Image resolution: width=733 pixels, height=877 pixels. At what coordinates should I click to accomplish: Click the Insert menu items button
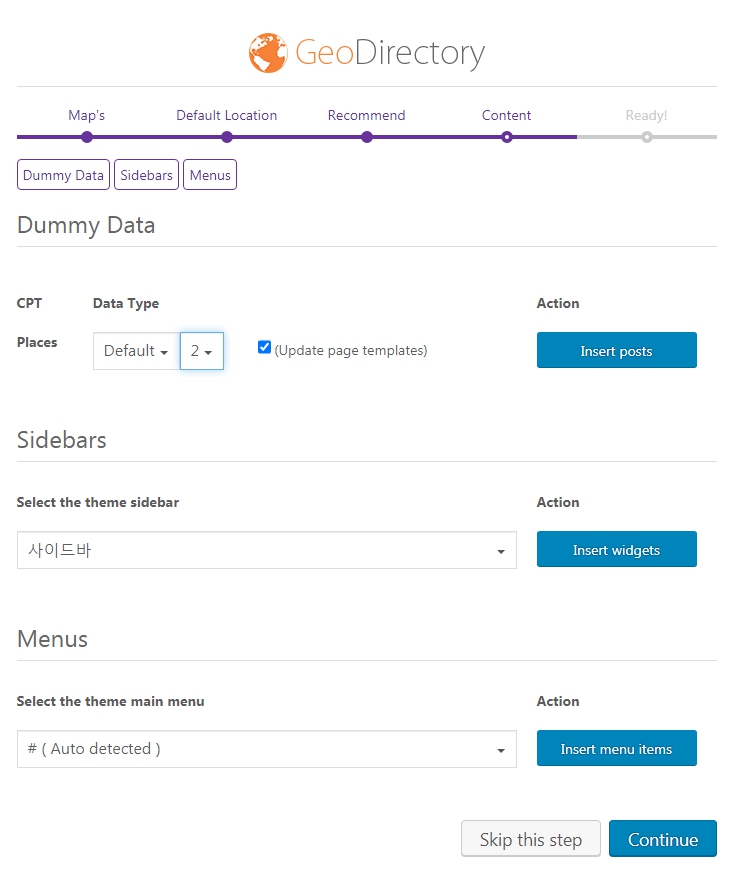coord(617,748)
